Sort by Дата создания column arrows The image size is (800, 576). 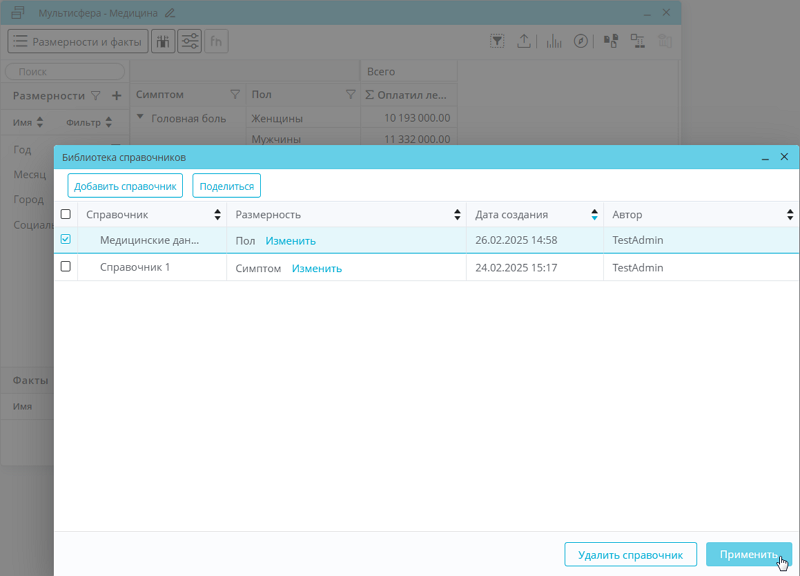tap(595, 215)
